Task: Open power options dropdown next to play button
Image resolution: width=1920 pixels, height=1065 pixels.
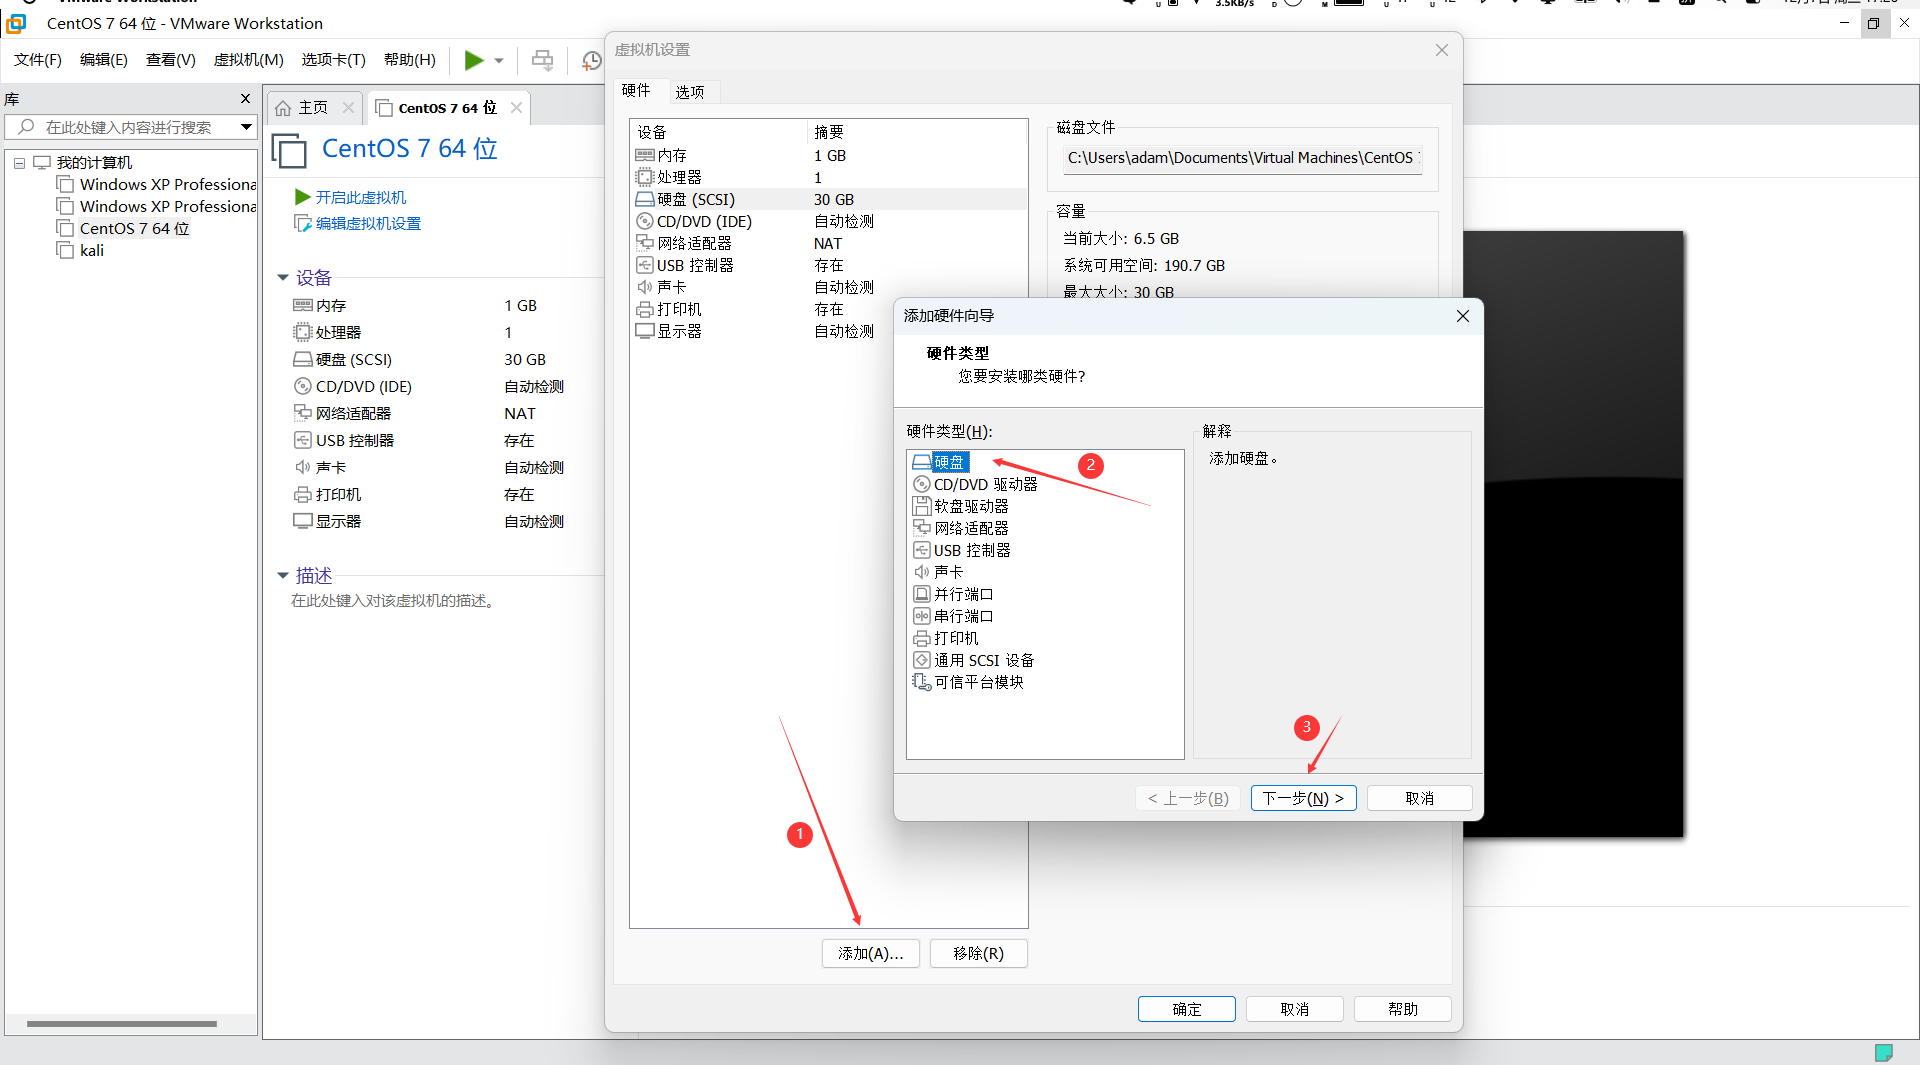Action: point(499,61)
